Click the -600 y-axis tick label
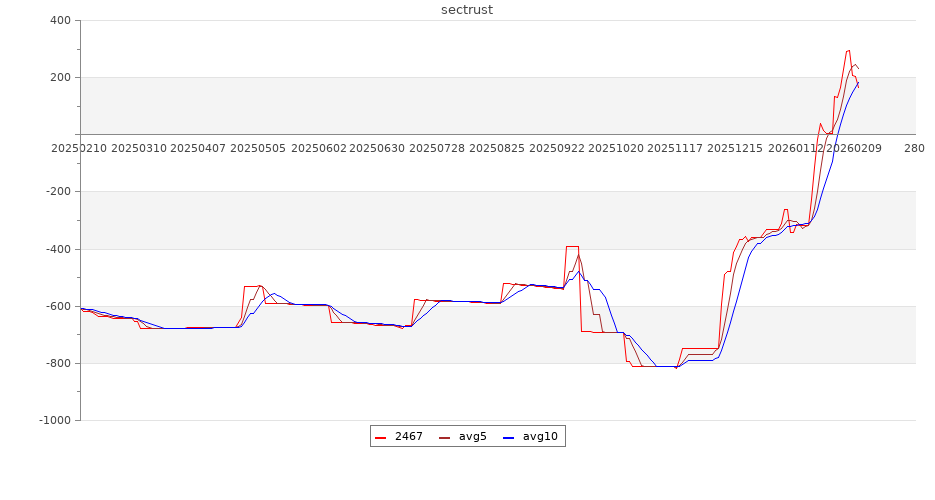This screenshot has width=935, height=500. [x=57, y=306]
